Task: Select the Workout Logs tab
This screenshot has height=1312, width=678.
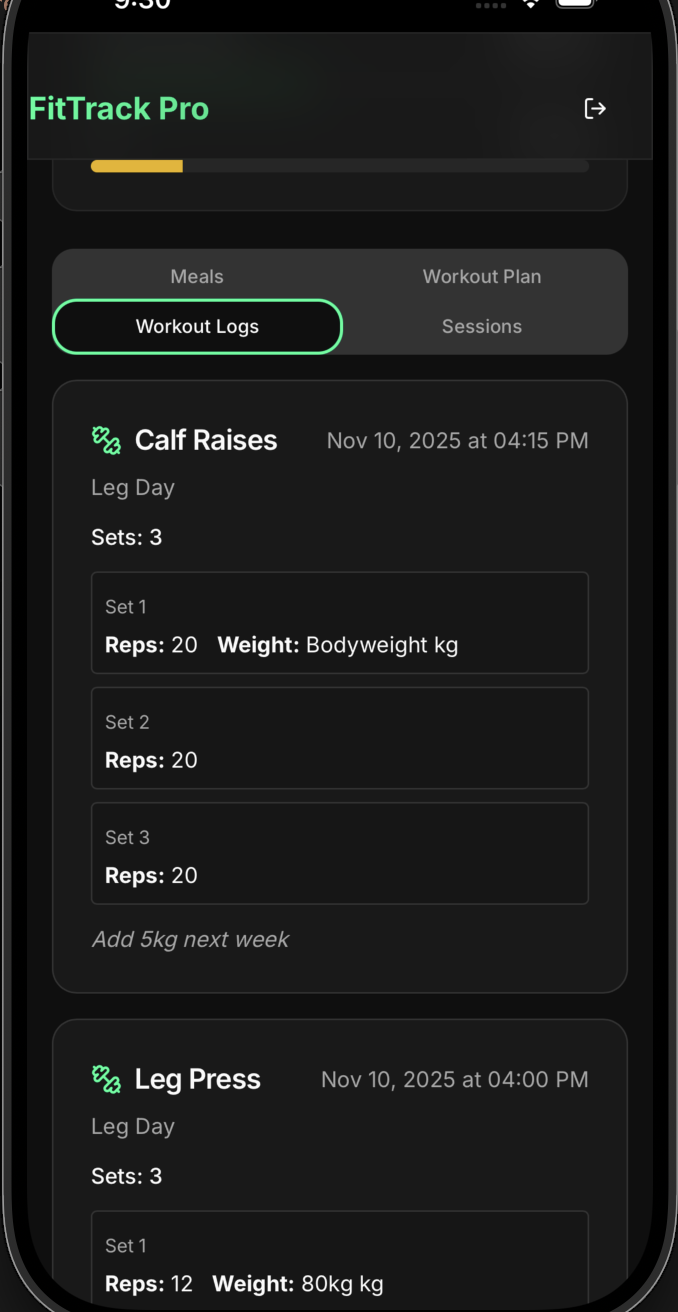Action: 196,326
